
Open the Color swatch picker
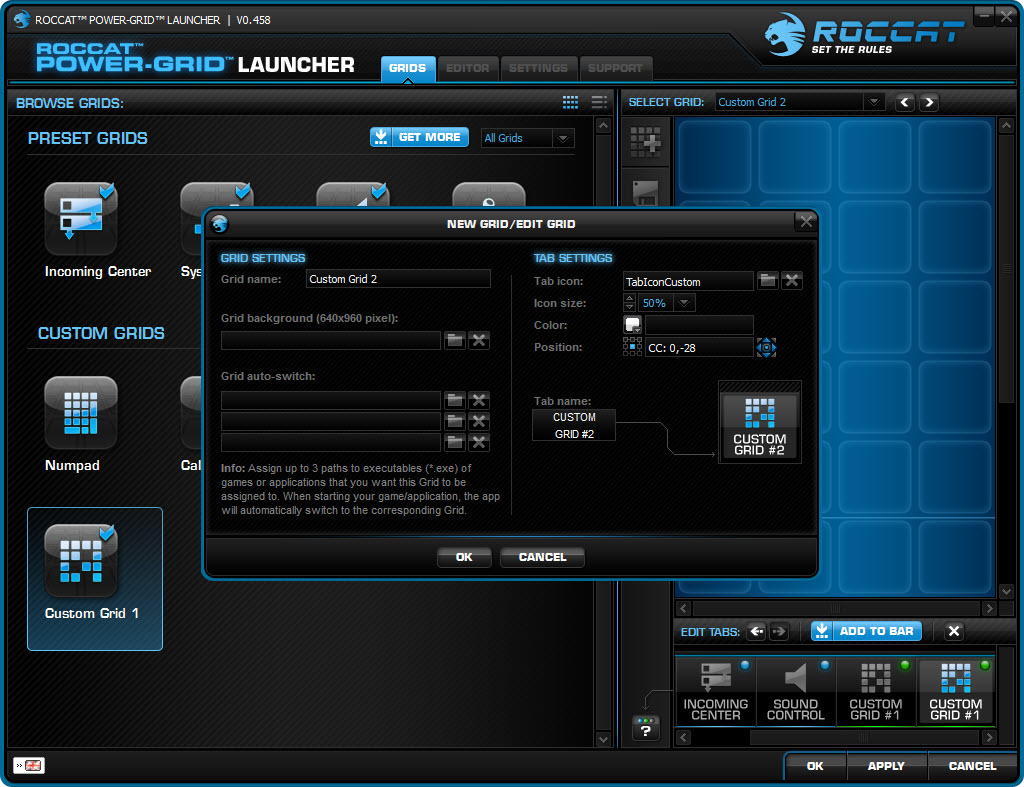(632, 325)
